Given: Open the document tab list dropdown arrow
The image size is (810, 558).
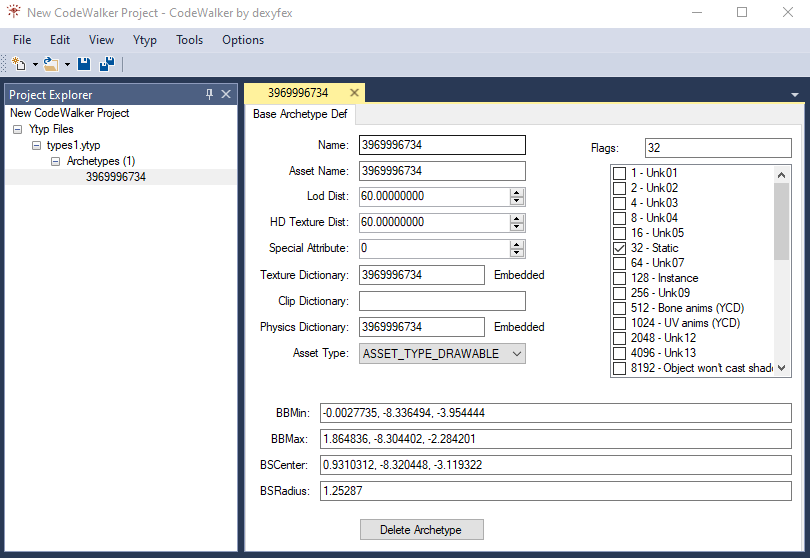Looking at the screenshot, I should 795,95.
